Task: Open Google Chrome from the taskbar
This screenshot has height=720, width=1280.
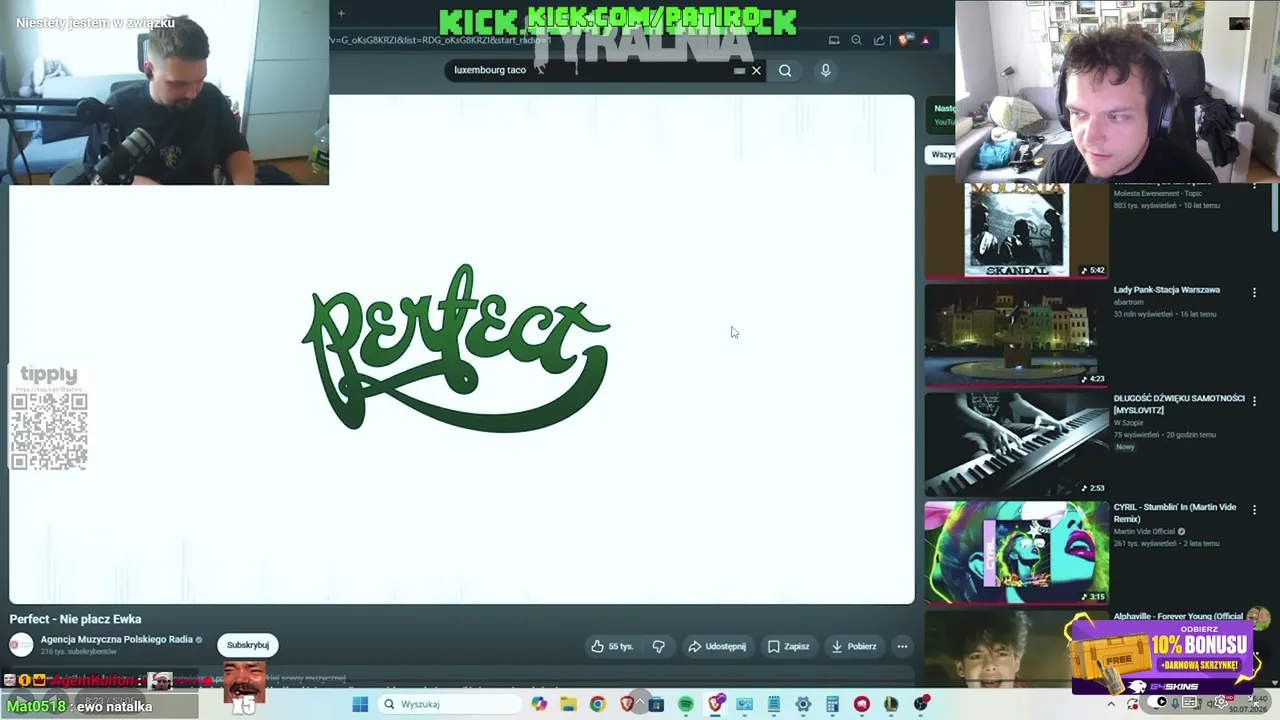Action: pyautogui.click(x=597, y=704)
